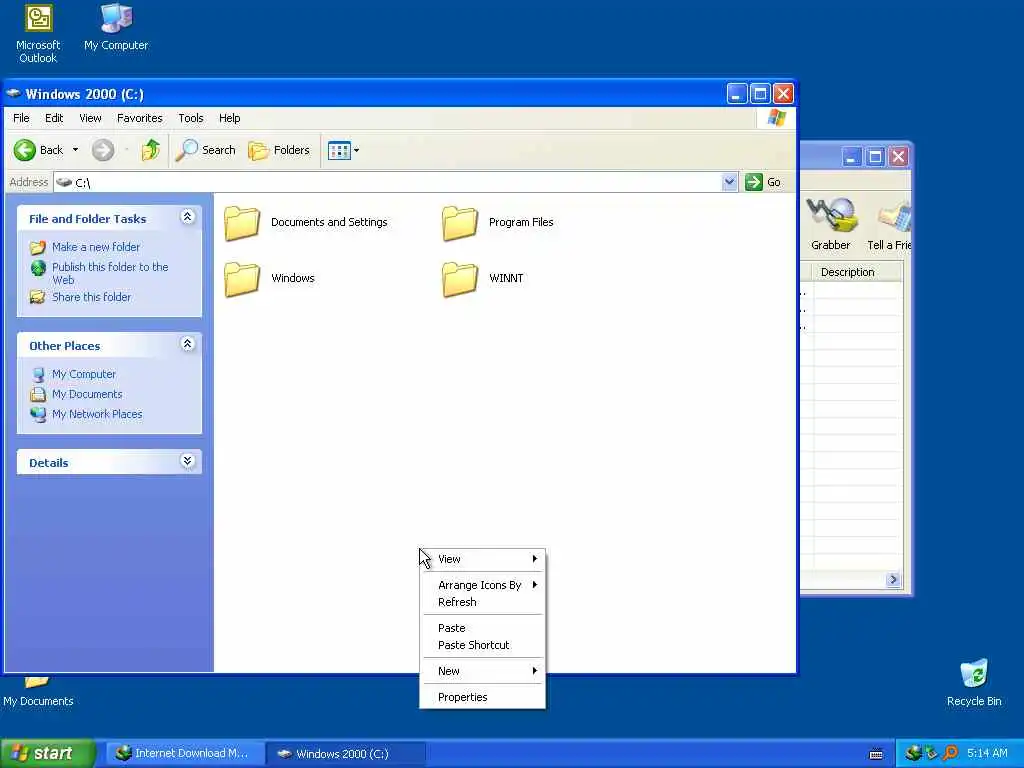Click the Start button
1024x768 pixels.
coord(47,754)
